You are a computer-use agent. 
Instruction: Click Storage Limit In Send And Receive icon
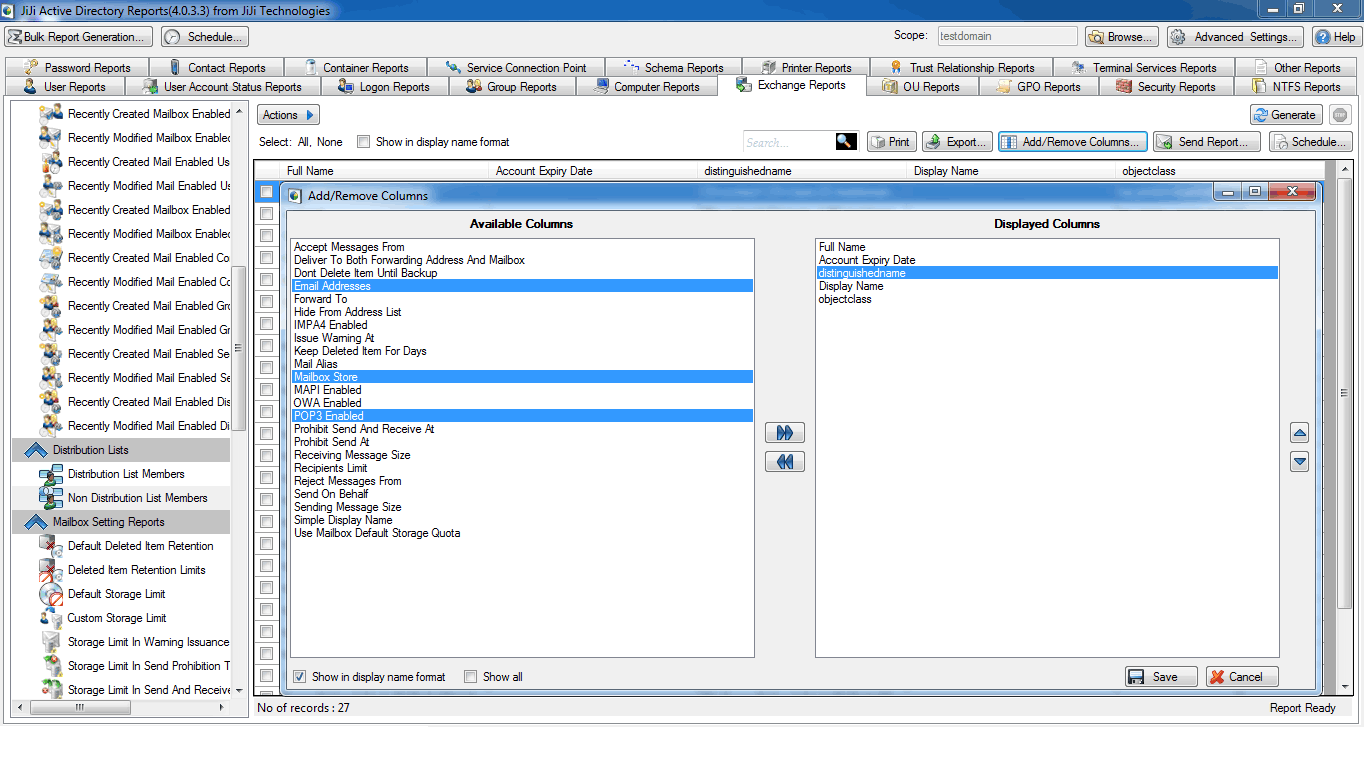(51, 689)
